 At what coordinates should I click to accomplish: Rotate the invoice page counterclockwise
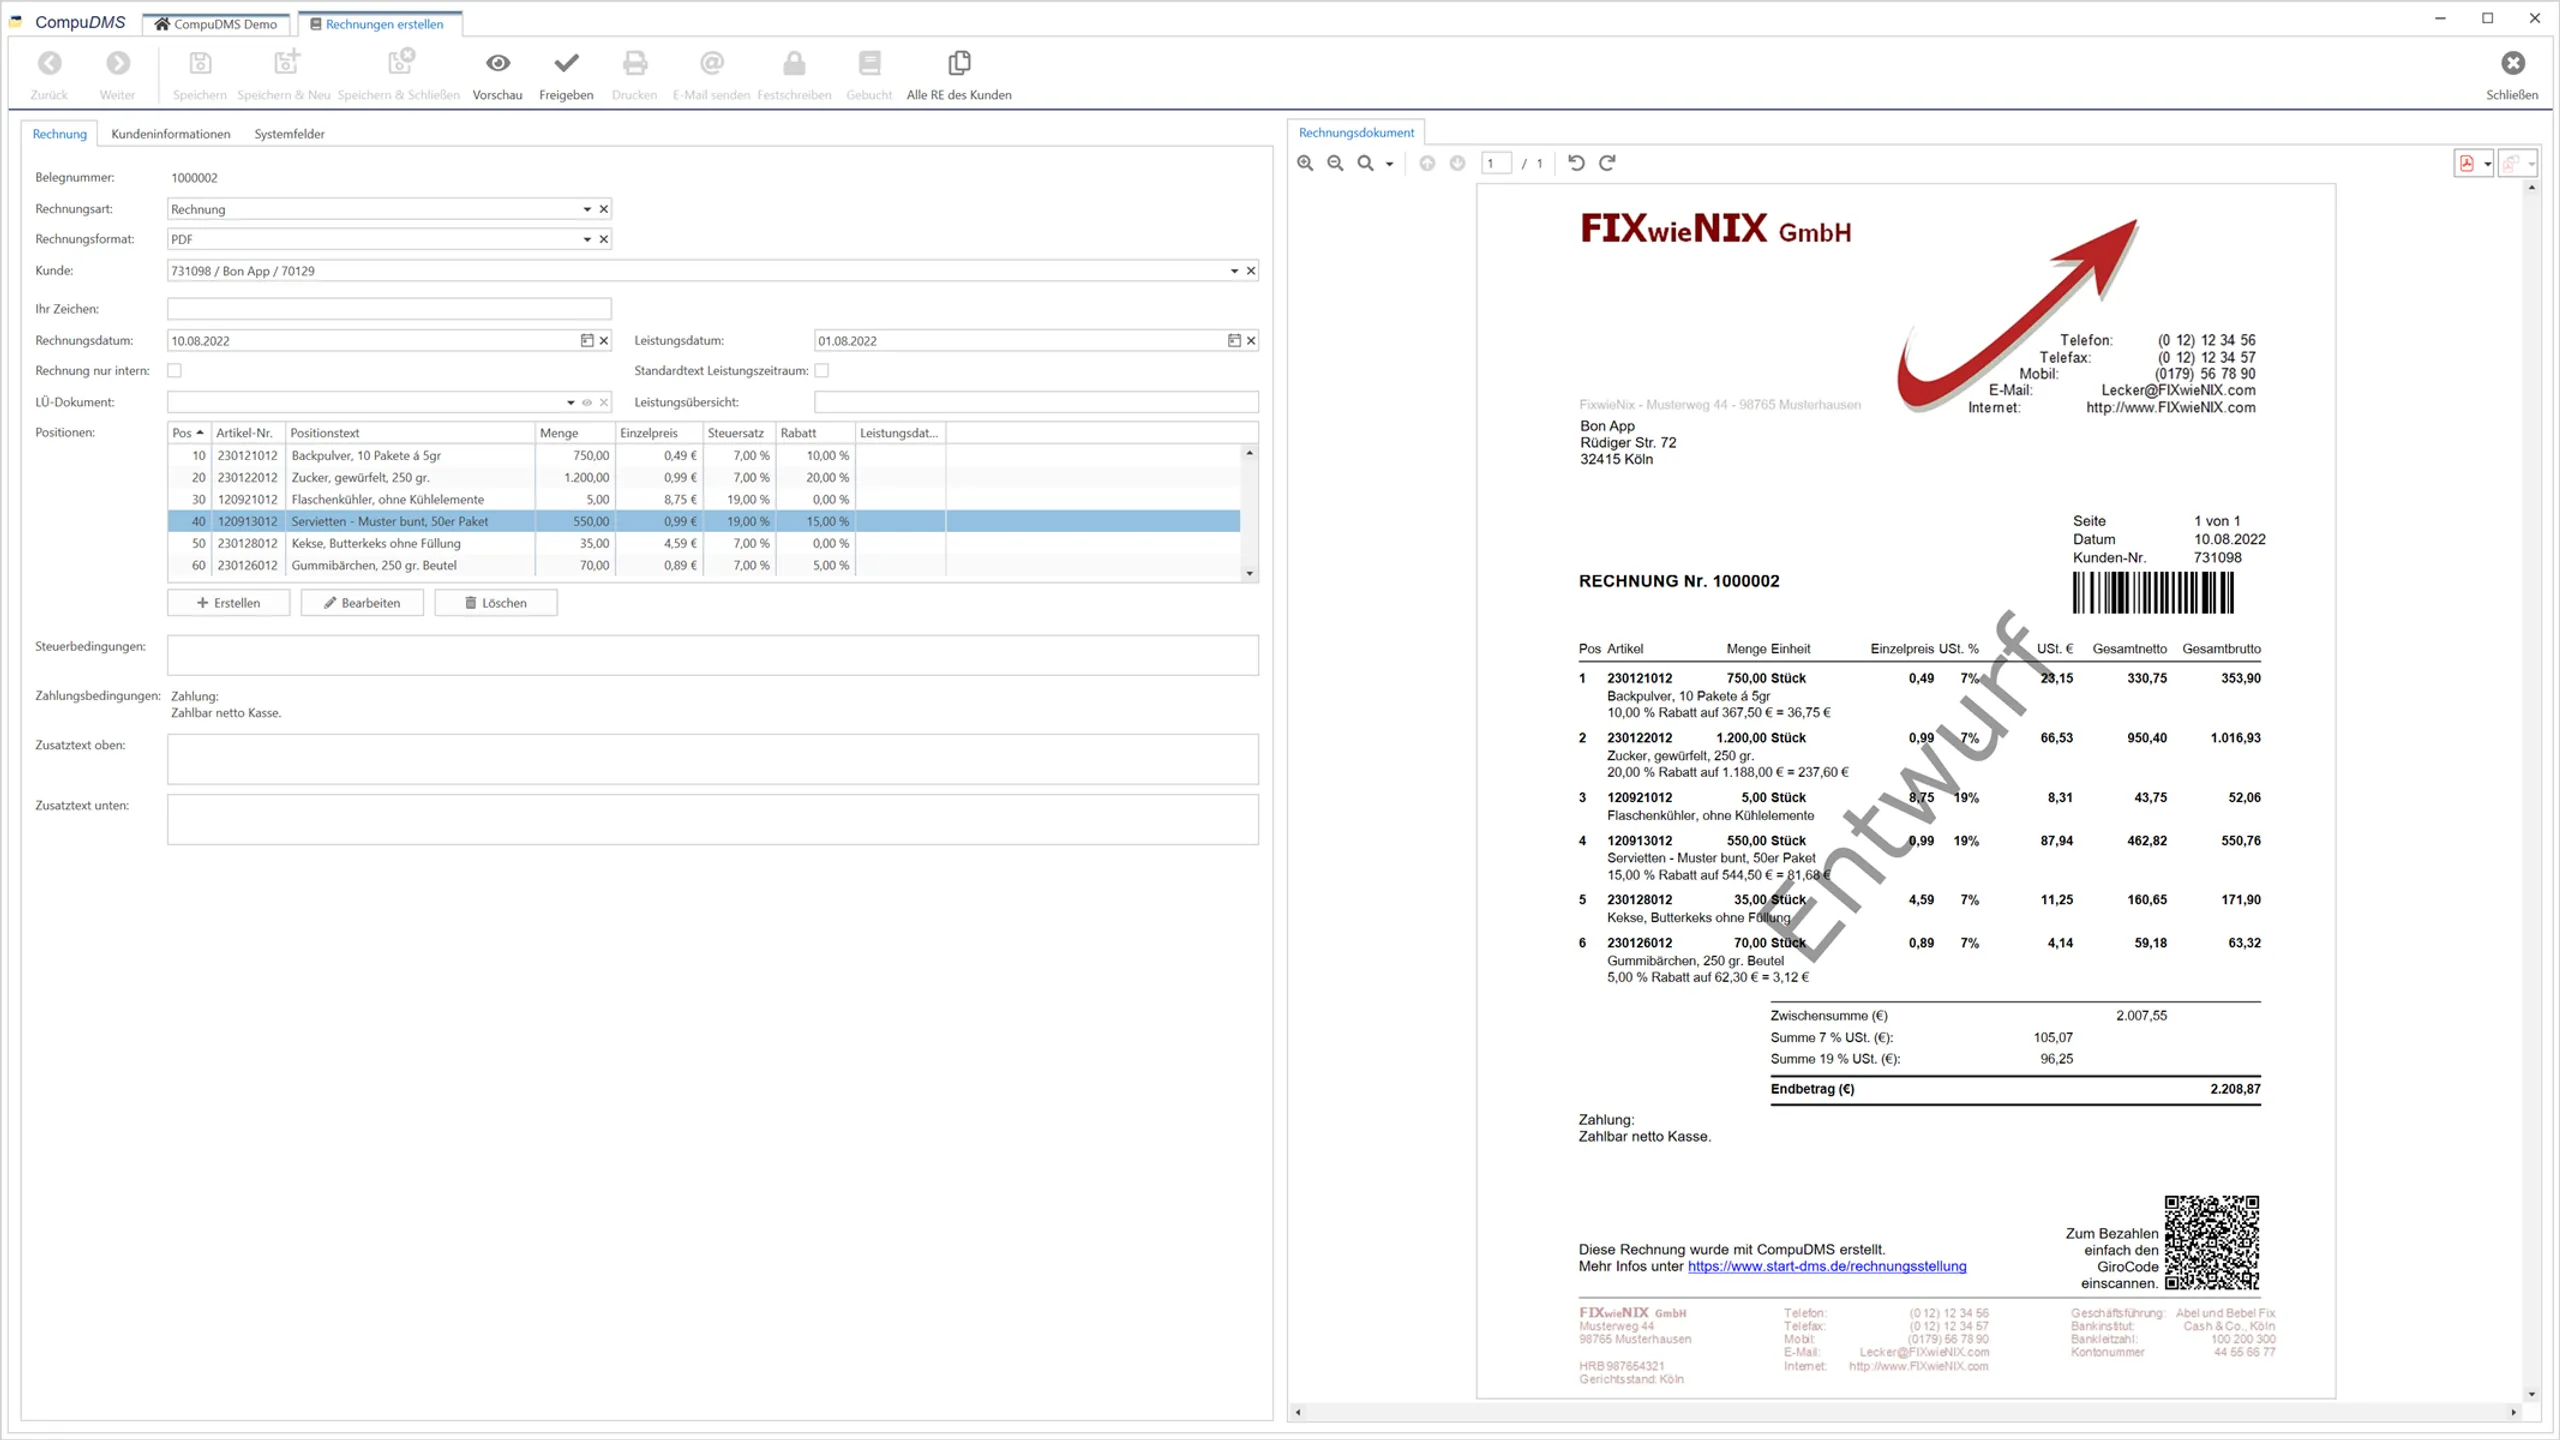1577,163
